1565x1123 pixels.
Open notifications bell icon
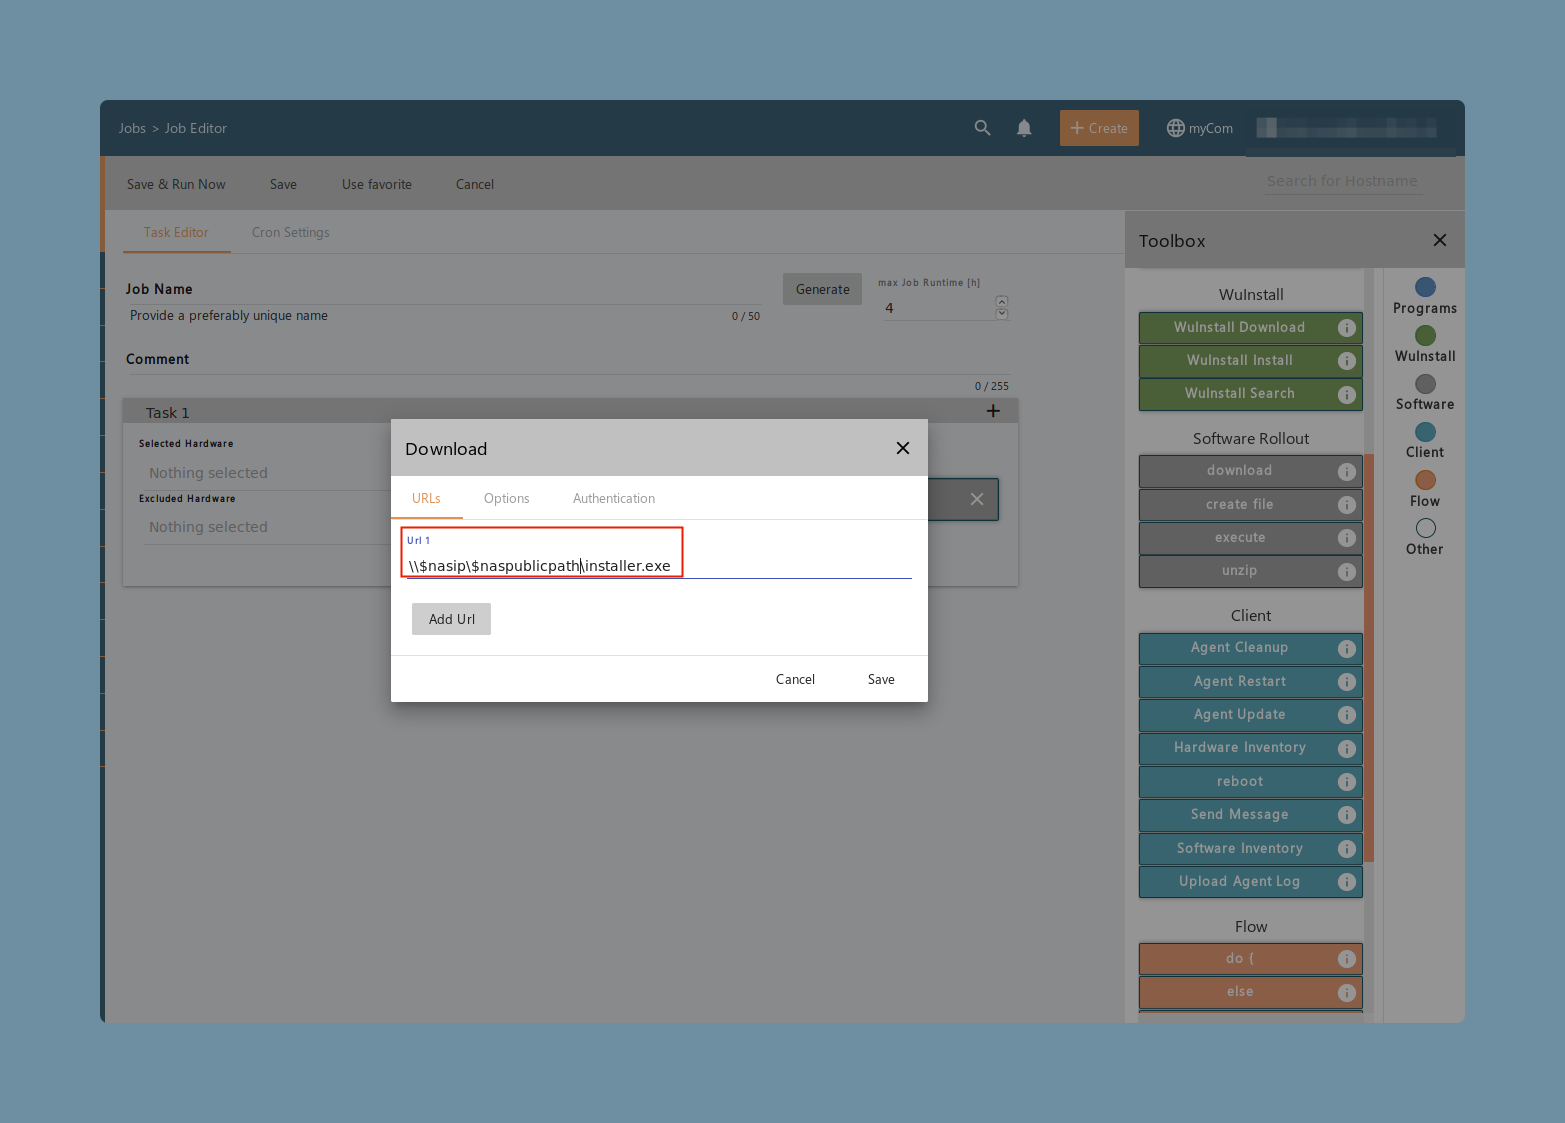(x=1024, y=128)
